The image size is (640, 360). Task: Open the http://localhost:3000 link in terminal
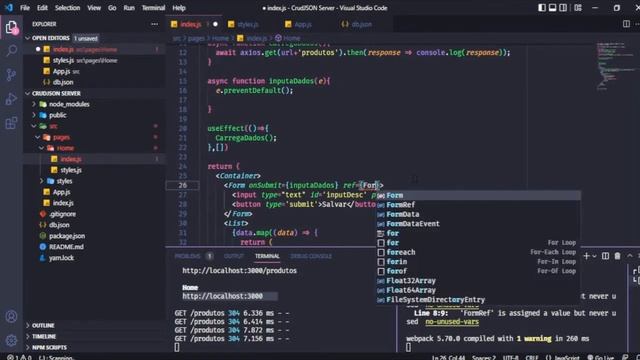click(x=222, y=296)
